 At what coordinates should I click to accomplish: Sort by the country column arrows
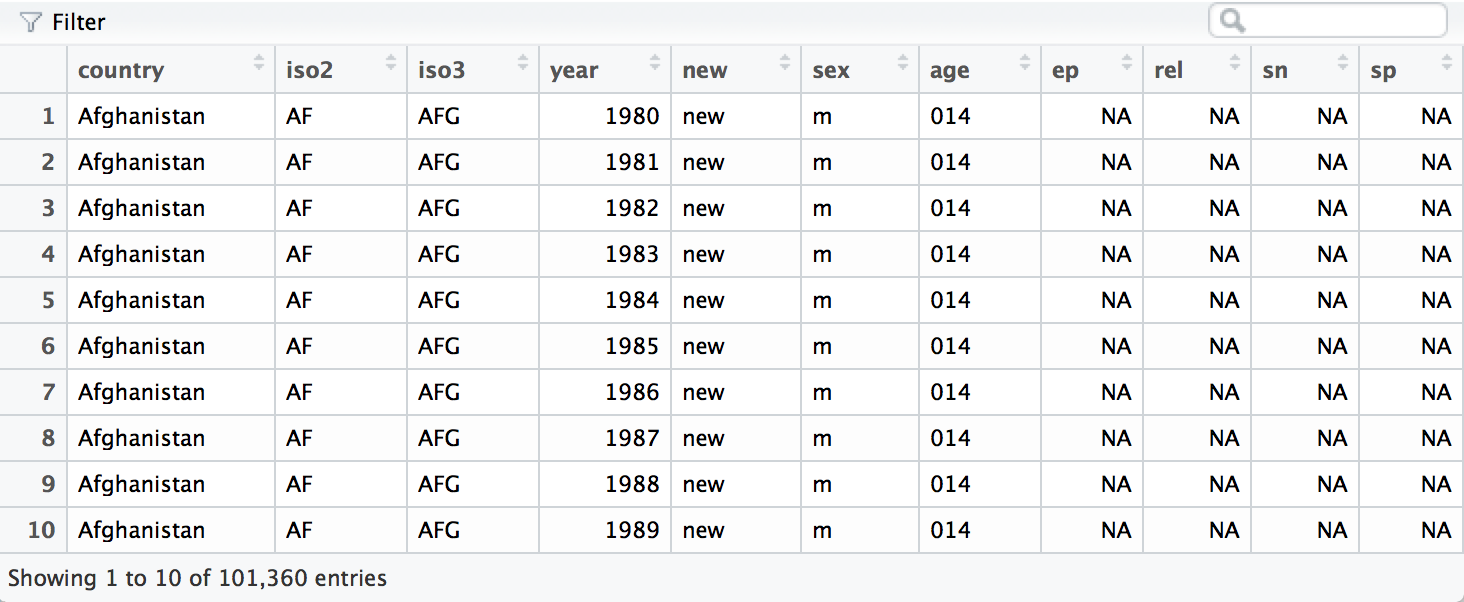(x=260, y=63)
